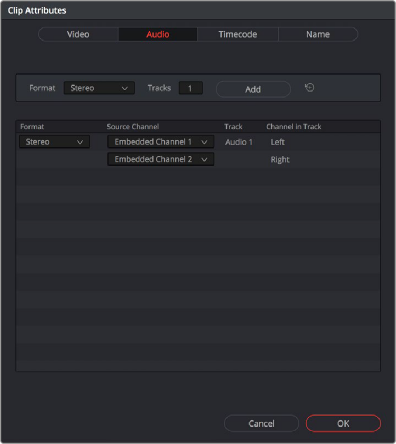Image resolution: width=396 pixels, height=444 pixels.
Task: Open the Embedded Channel 1 dropdown
Action: 161,142
